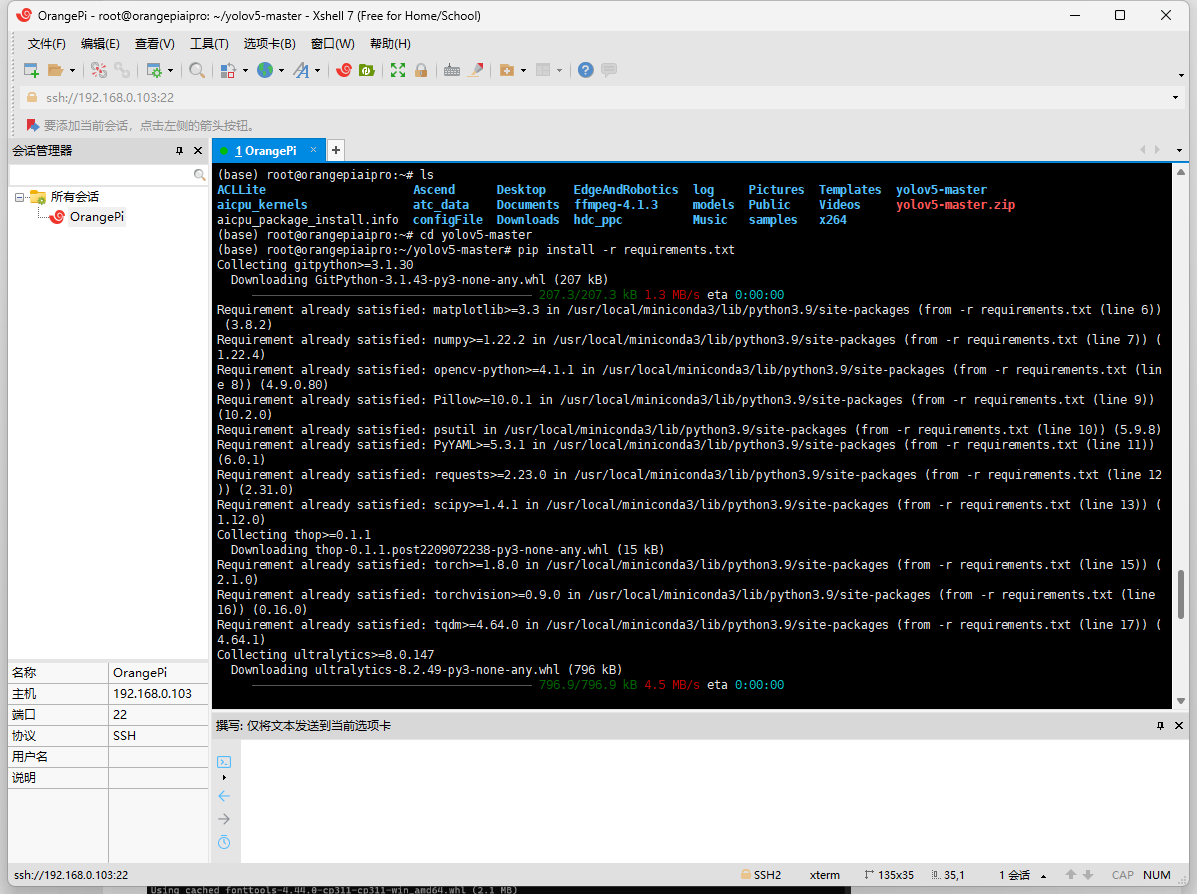Open the blue Help question mark icon
The height and width of the screenshot is (894, 1197).
586,70
